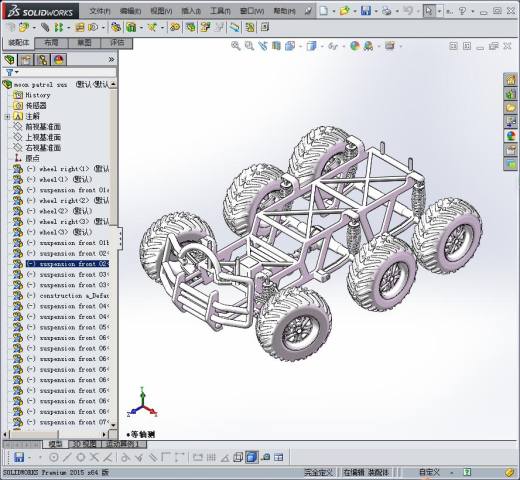Click the Zoom to Fit magnifier icon
Image resolution: width=520 pixels, height=480 pixels.
click(236, 46)
